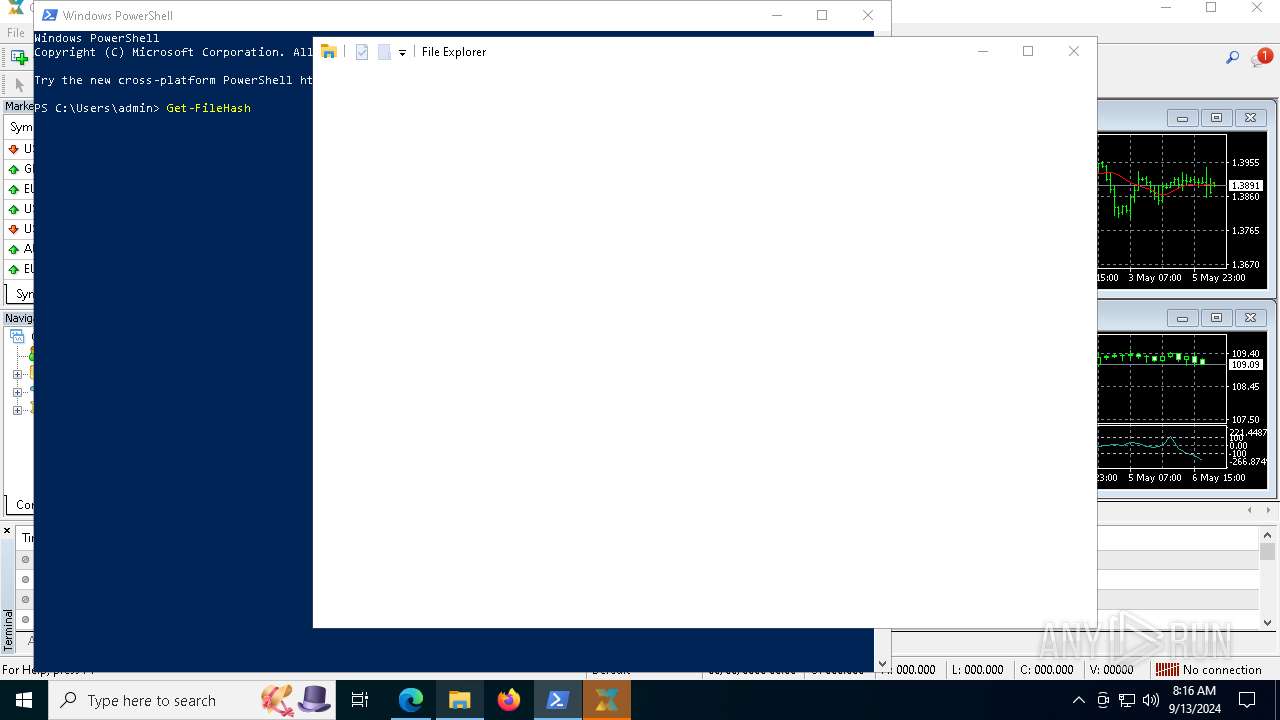The height and width of the screenshot is (720, 1280).
Task: Expand the third tree node in Navigator panel
Action: click(x=17, y=392)
